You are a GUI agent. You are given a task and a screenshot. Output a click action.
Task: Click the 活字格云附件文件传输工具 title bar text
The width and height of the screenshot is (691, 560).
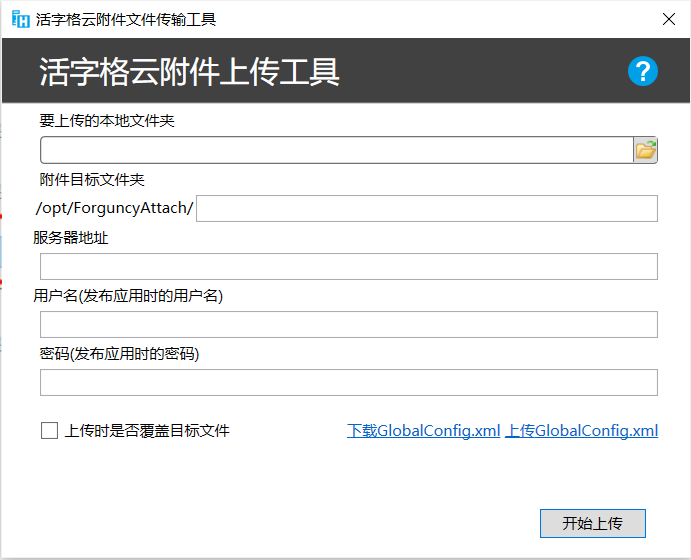tap(126, 20)
